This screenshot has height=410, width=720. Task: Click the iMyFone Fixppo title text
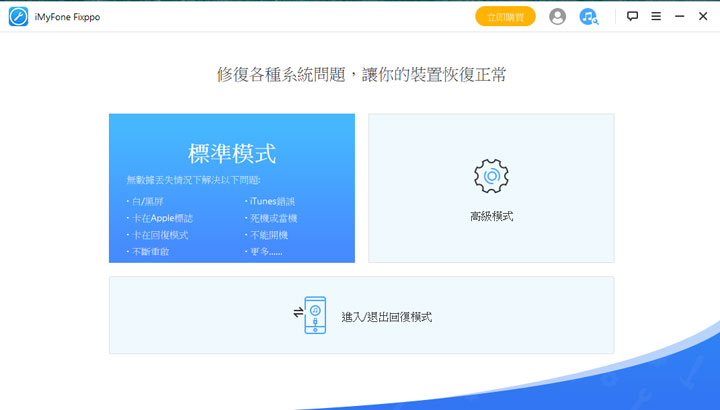(x=68, y=17)
